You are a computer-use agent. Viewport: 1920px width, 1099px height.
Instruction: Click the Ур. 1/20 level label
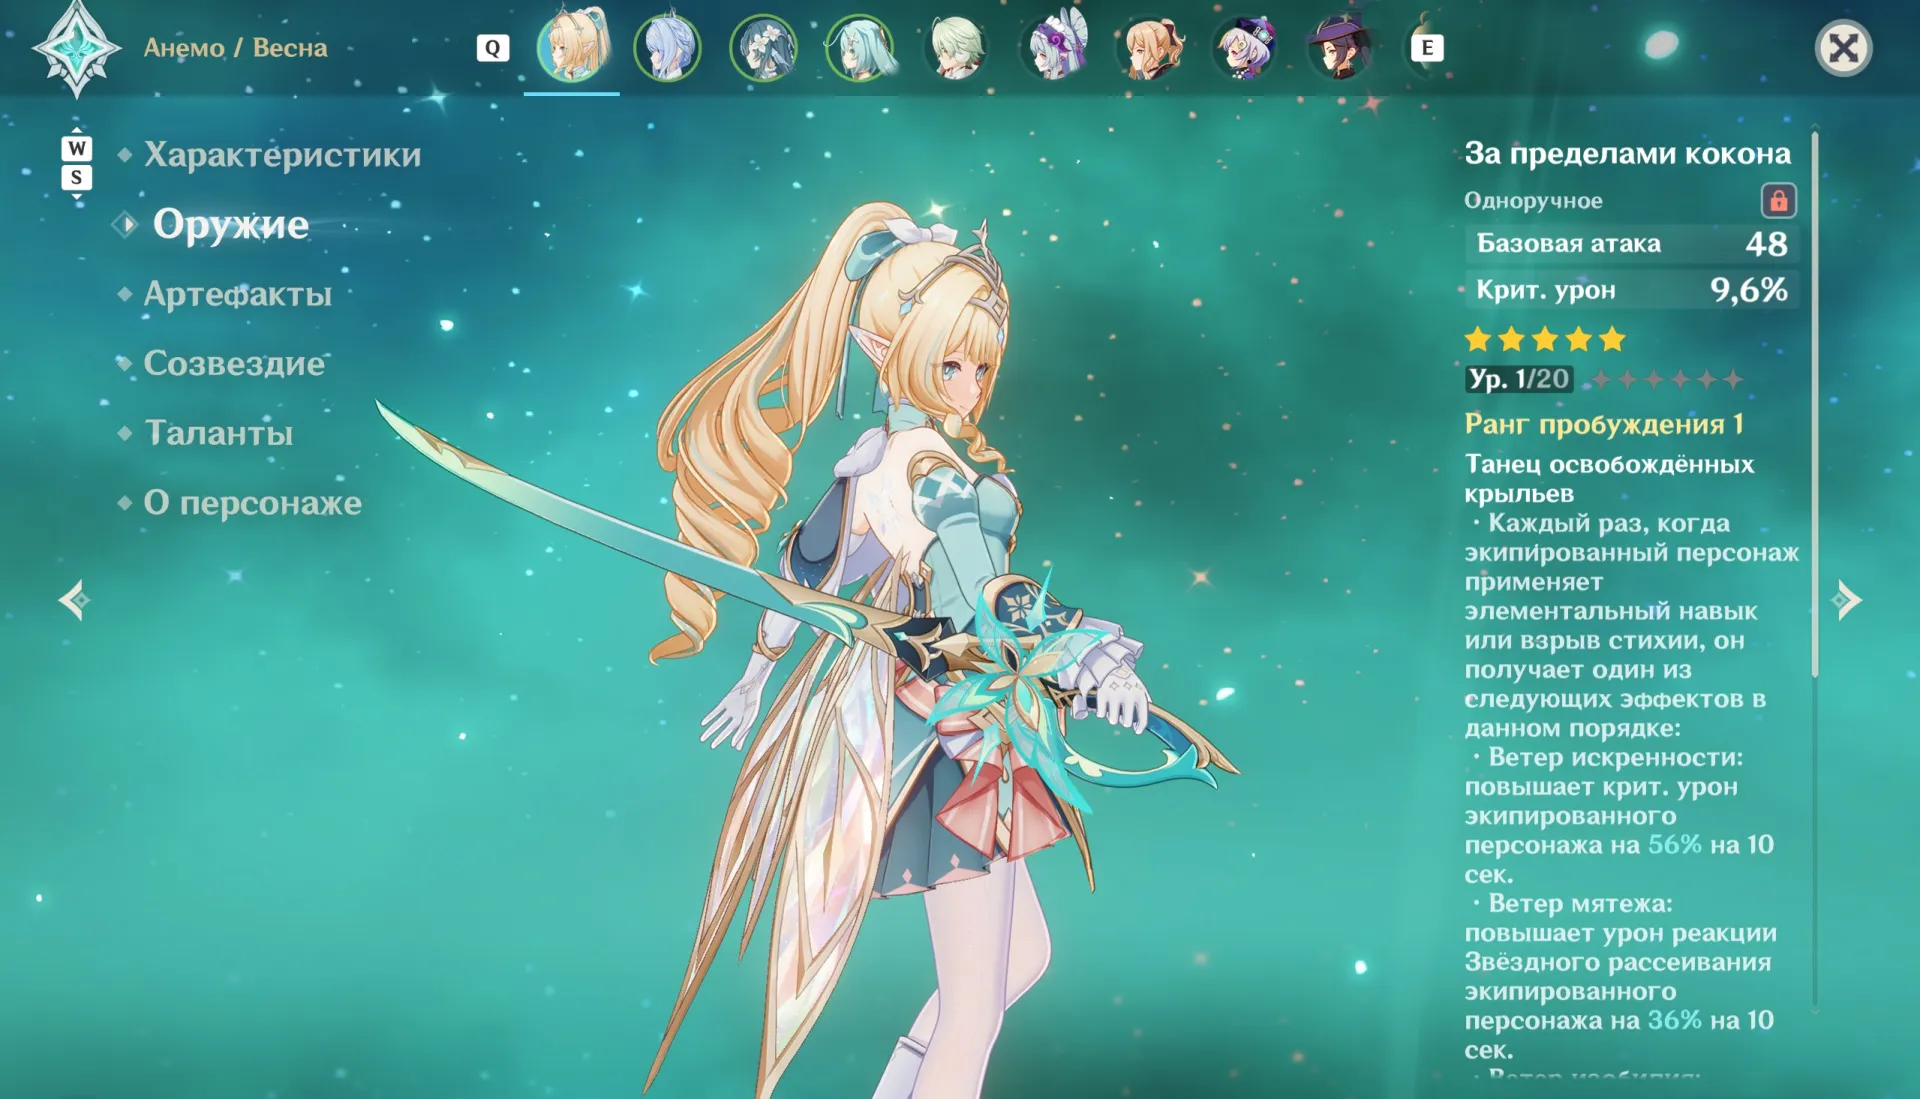click(x=1519, y=379)
